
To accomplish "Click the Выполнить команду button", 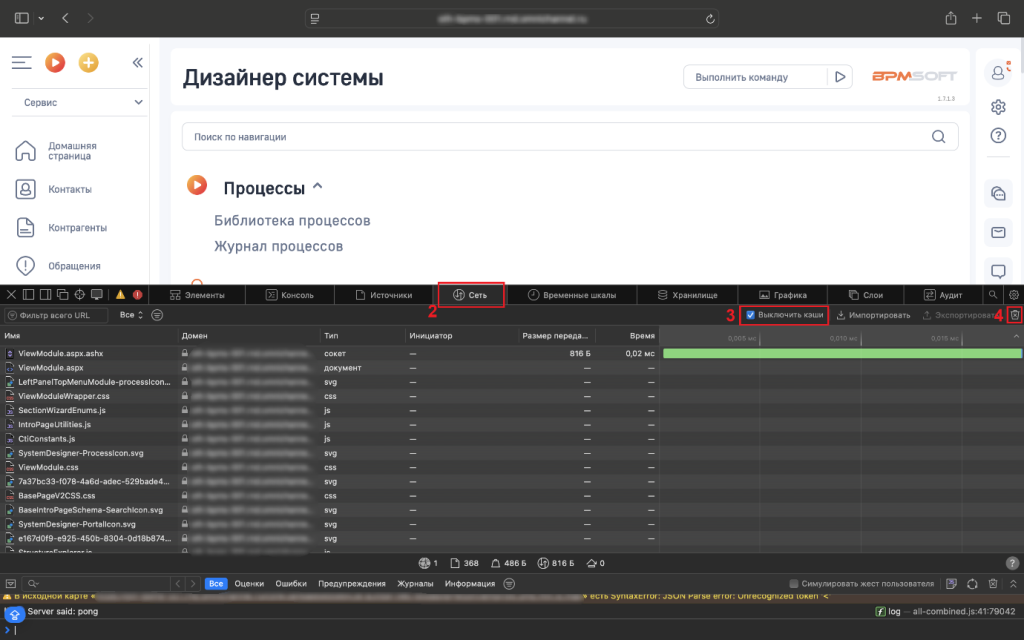I will tap(768, 76).
